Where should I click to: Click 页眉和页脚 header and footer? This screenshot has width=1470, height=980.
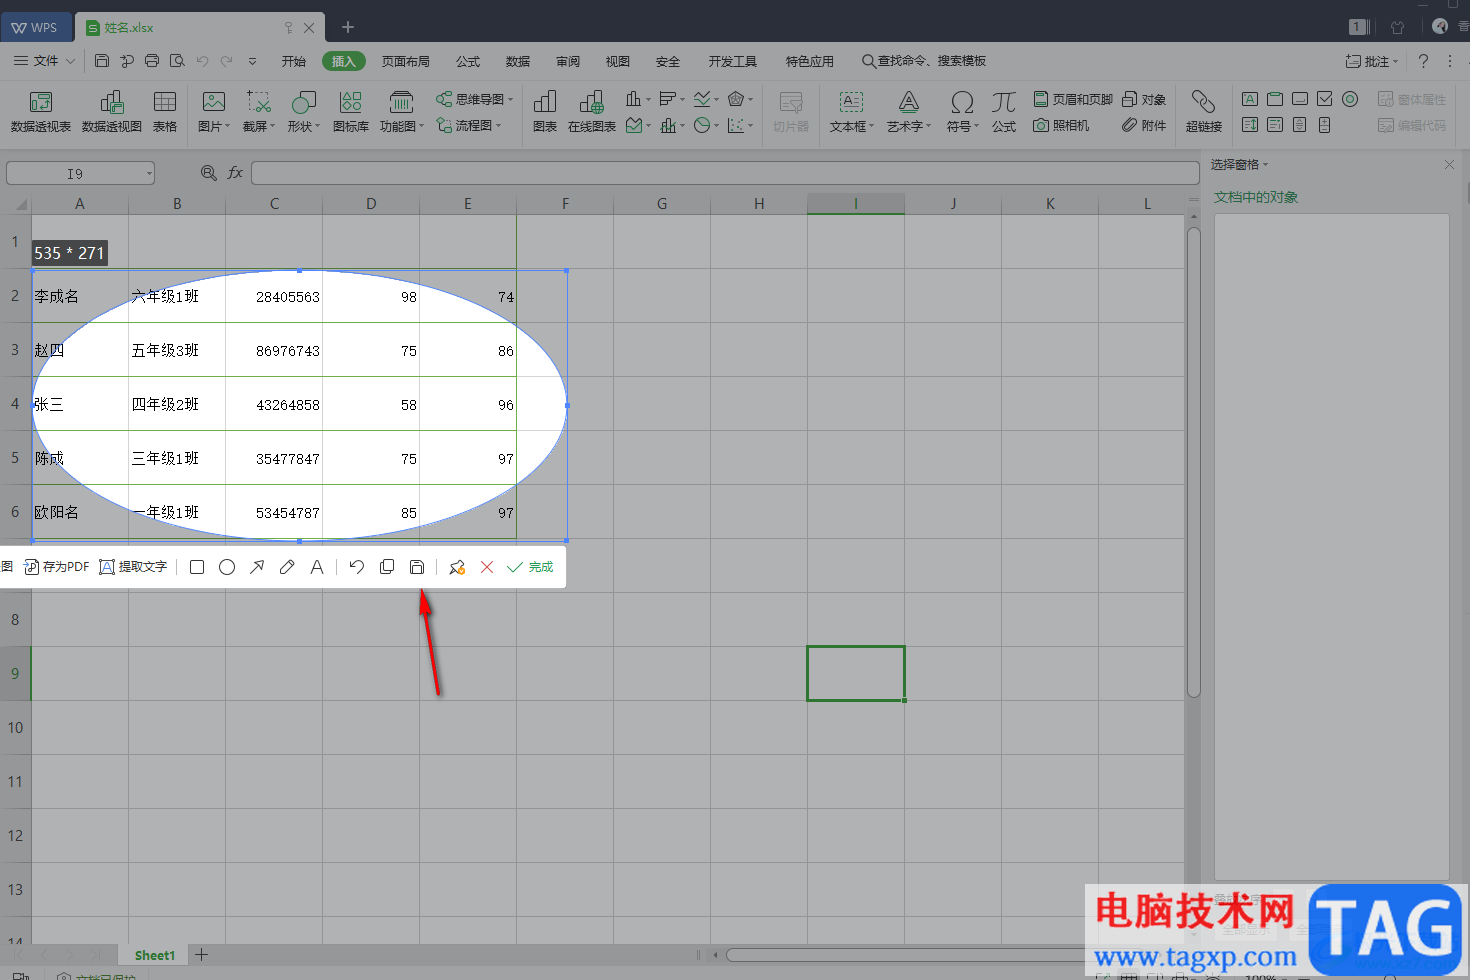[x=1073, y=99]
